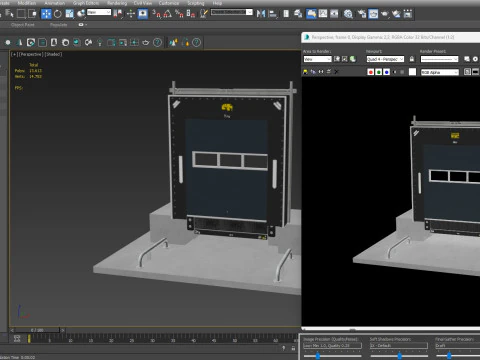Toggle Spinner Snap
The image size is (480, 360).
tap(191, 14)
